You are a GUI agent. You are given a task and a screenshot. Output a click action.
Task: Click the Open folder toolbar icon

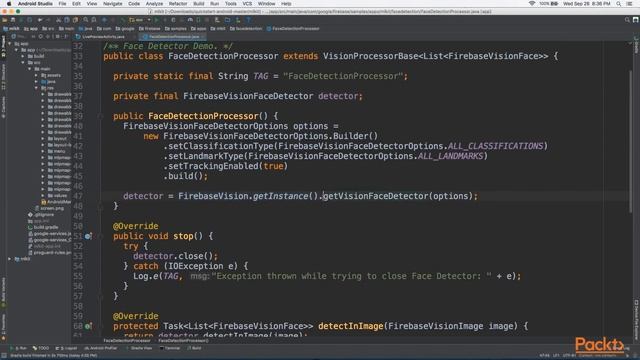click(4, 20)
